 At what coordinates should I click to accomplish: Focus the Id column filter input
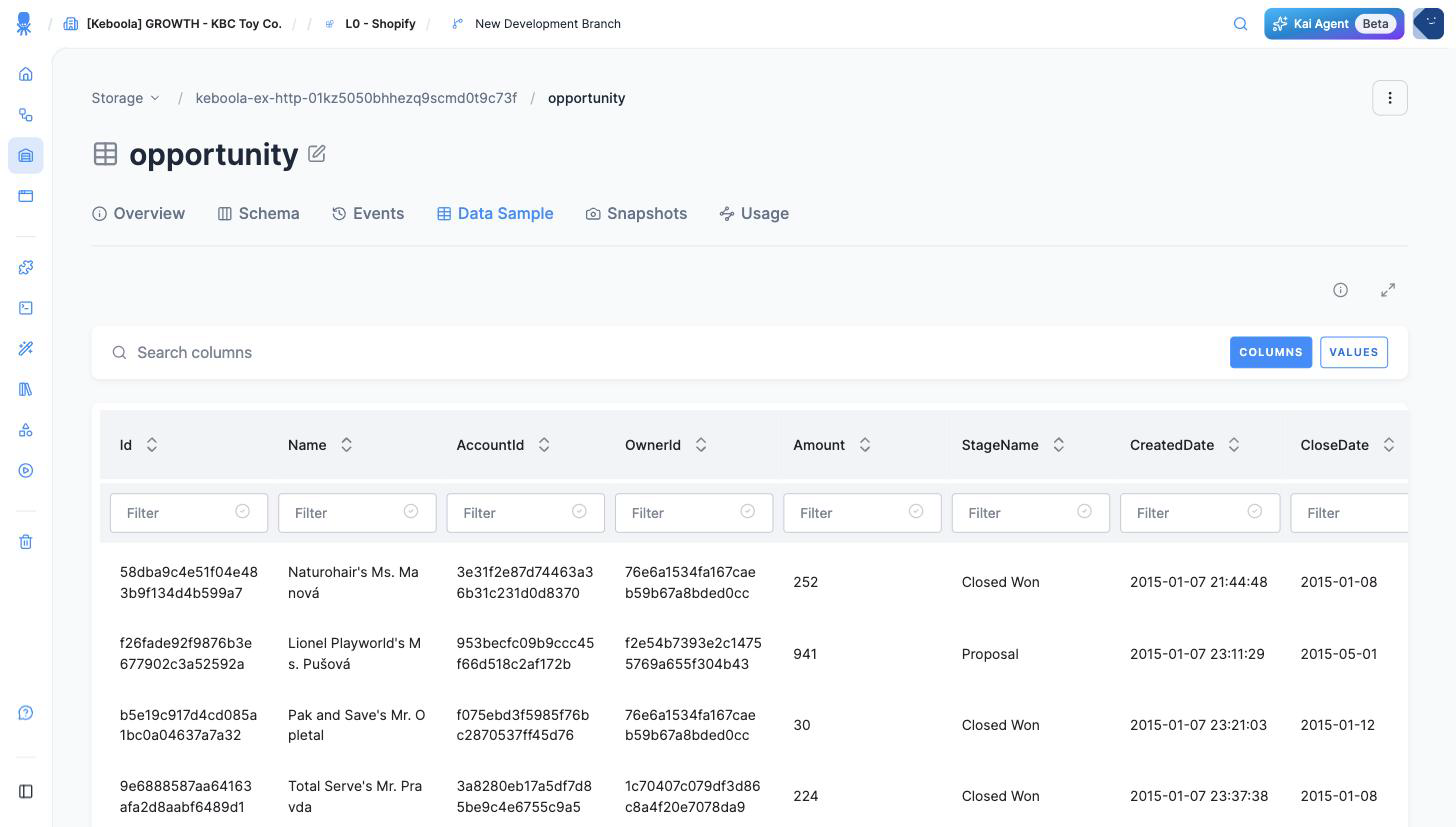pos(189,513)
